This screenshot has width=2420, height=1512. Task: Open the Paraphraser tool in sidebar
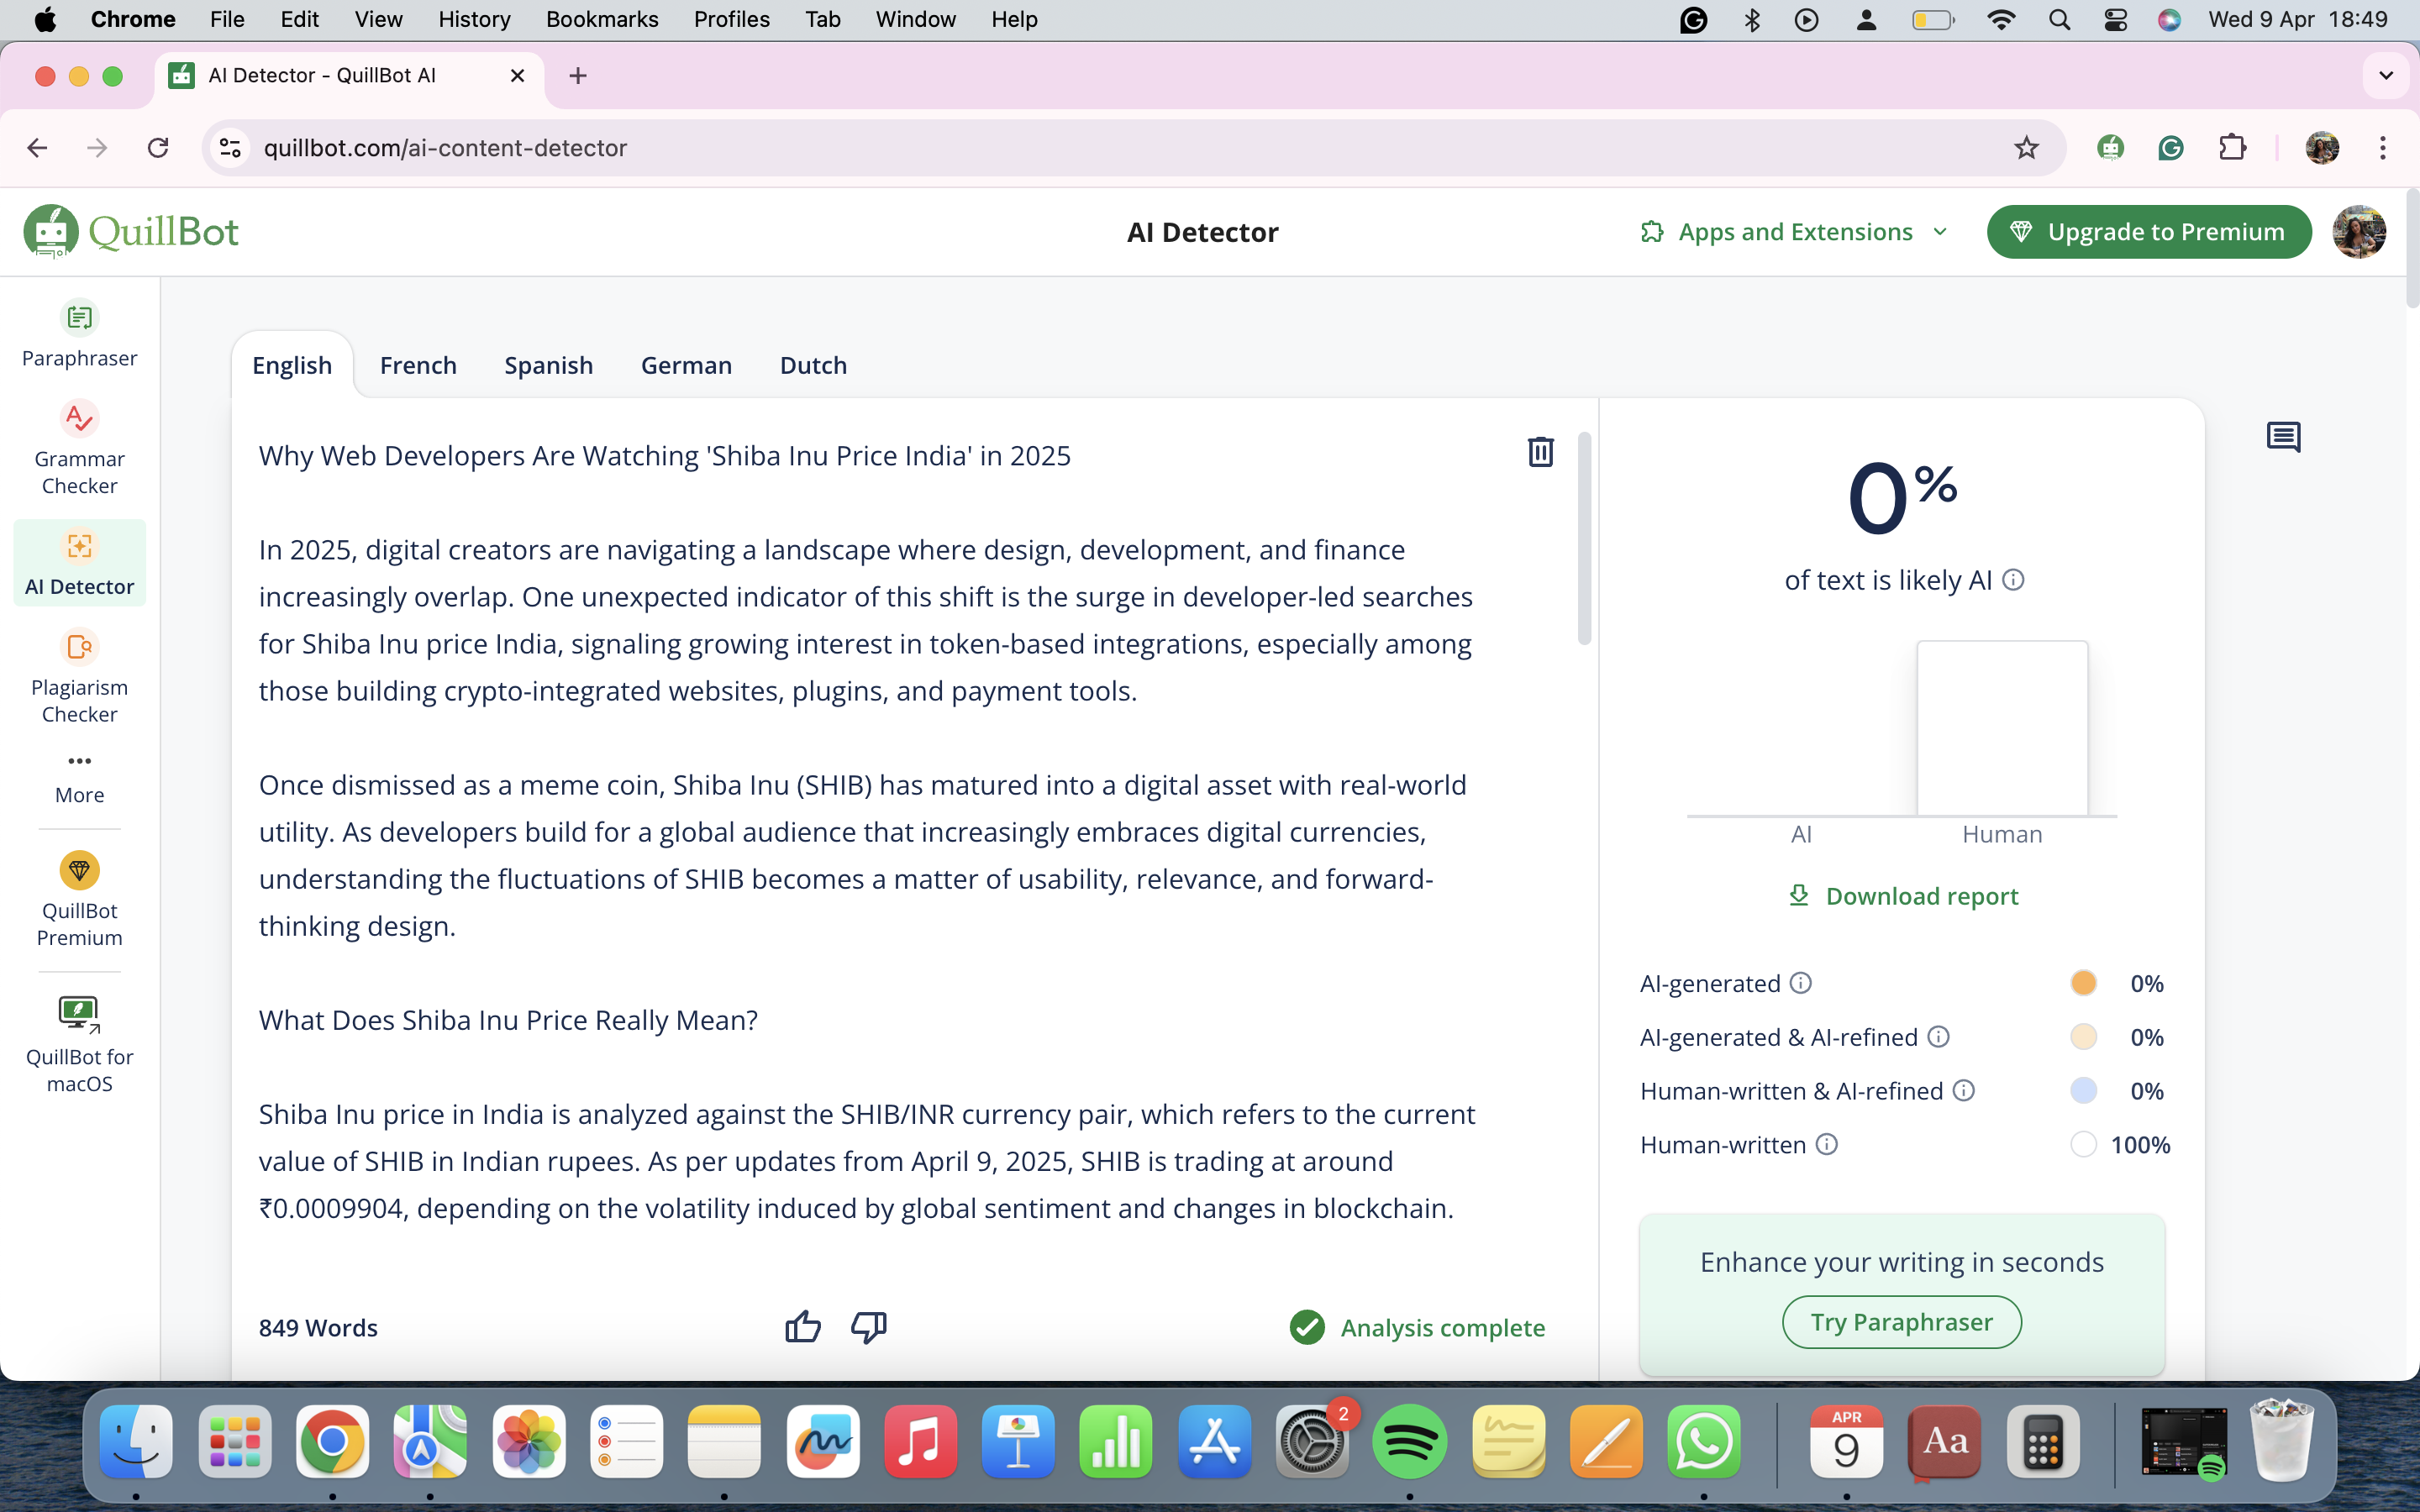point(79,335)
